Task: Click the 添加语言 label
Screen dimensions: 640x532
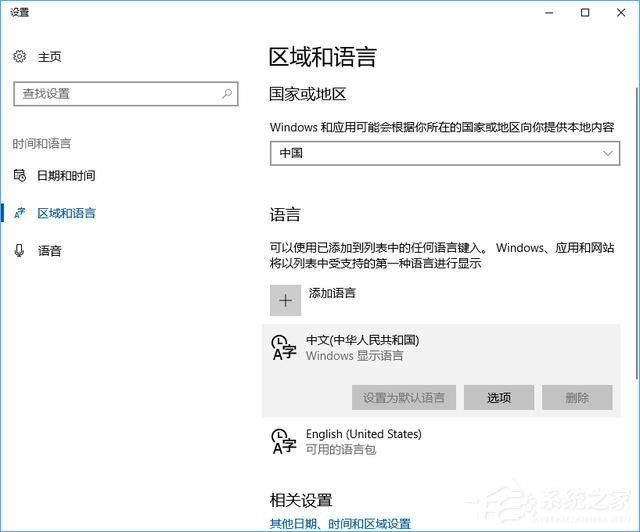Action: click(332, 293)
